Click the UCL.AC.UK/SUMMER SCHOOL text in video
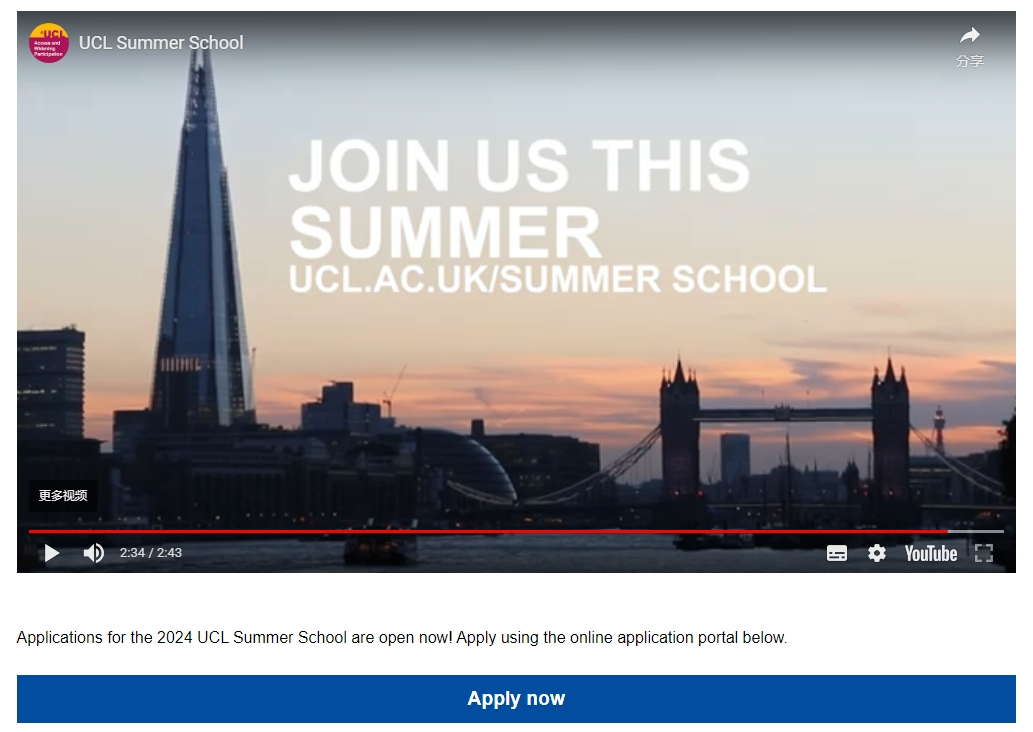 pyautogui.click(x=557, y=279)
